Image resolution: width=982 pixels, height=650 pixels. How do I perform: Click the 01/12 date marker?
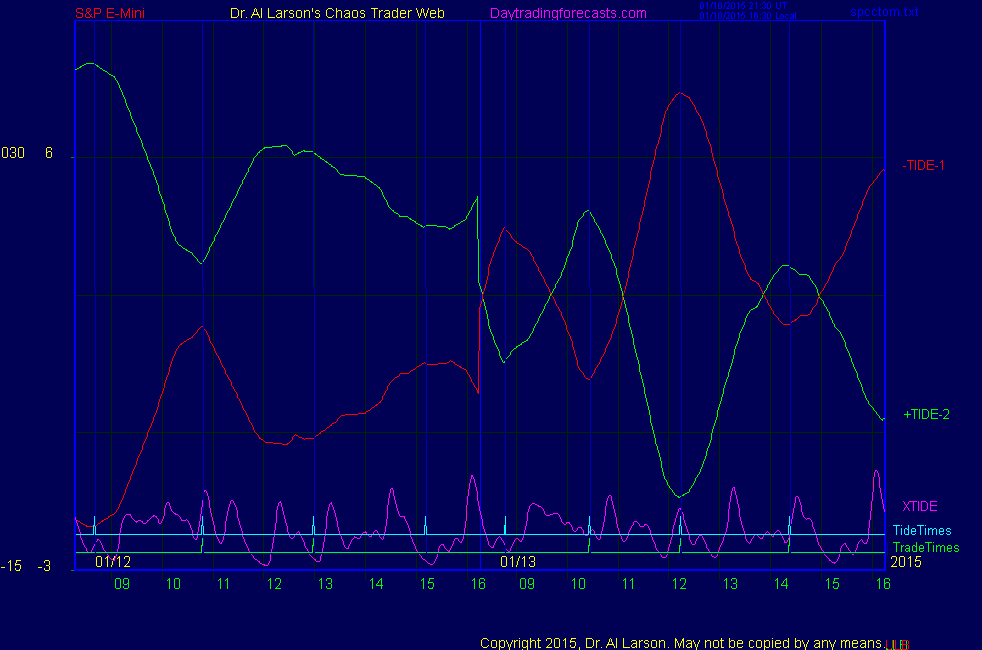(113, 562)
